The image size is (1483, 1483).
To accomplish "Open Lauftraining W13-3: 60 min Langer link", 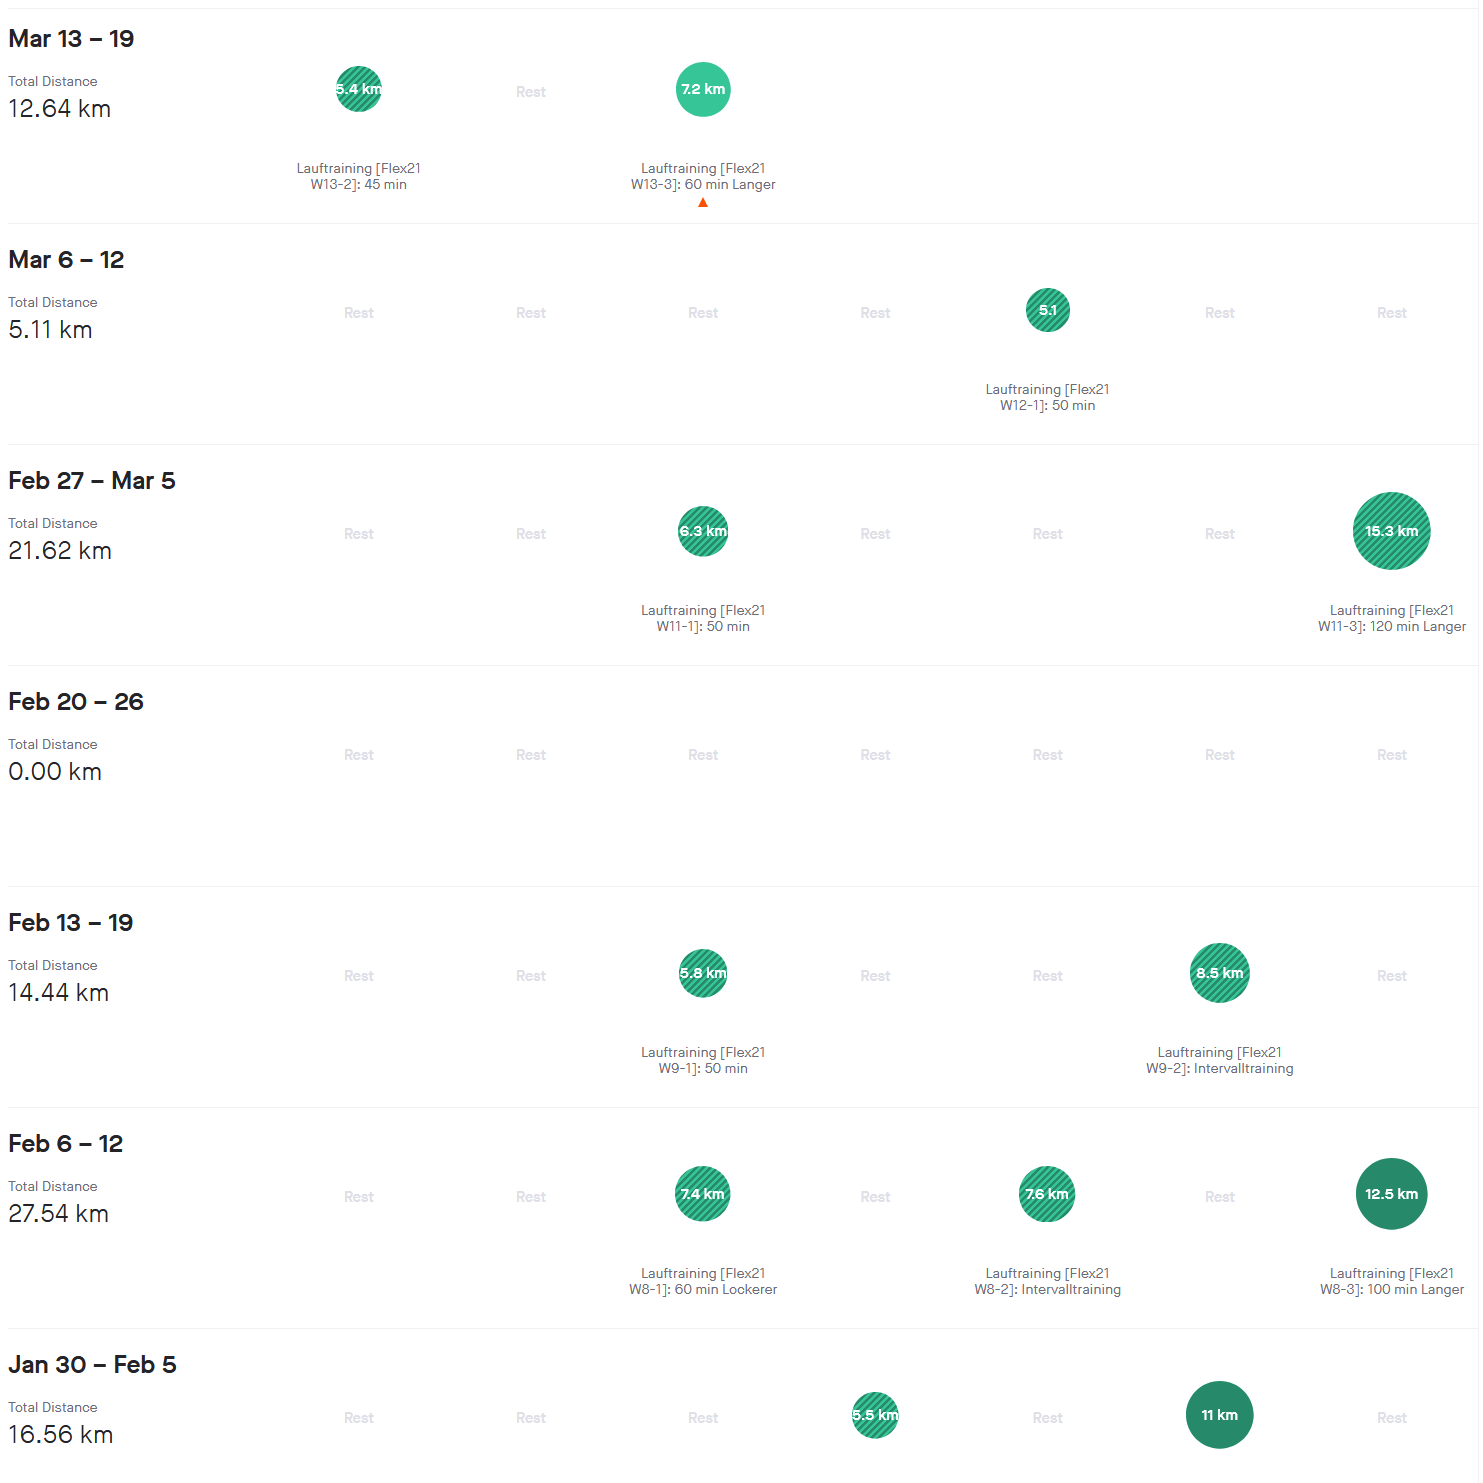I will pos(703,176).
